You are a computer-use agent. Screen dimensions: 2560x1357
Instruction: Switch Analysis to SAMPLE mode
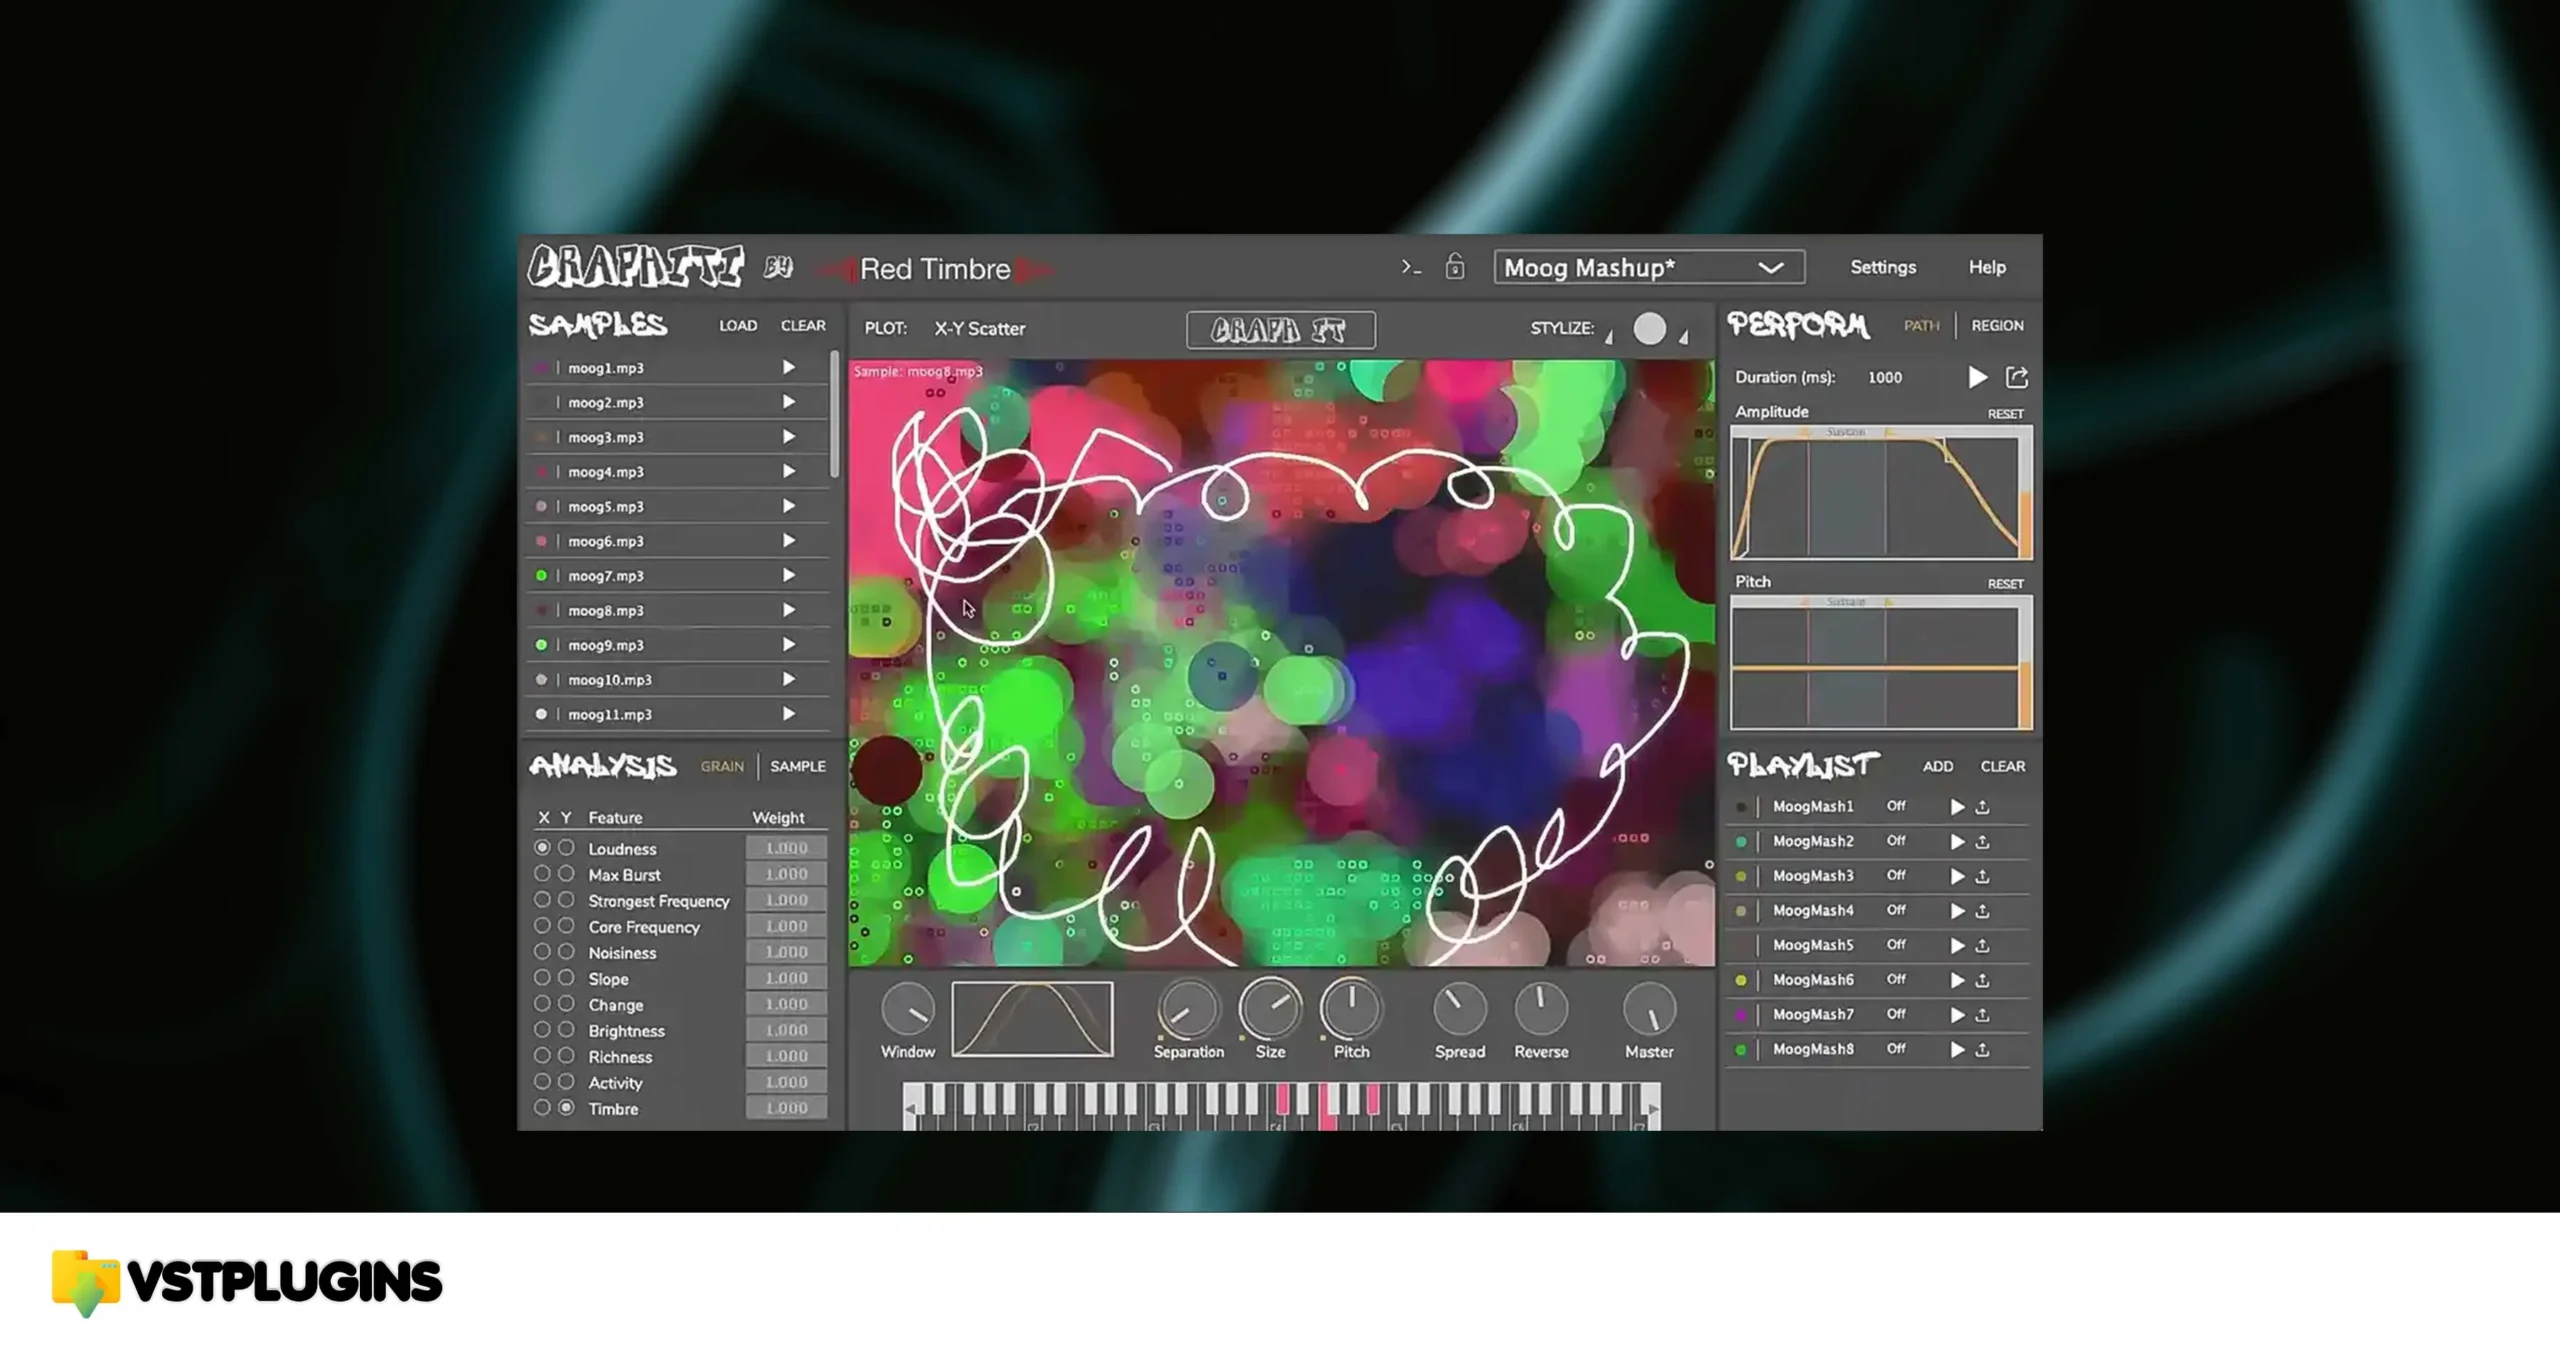(798, 766)
